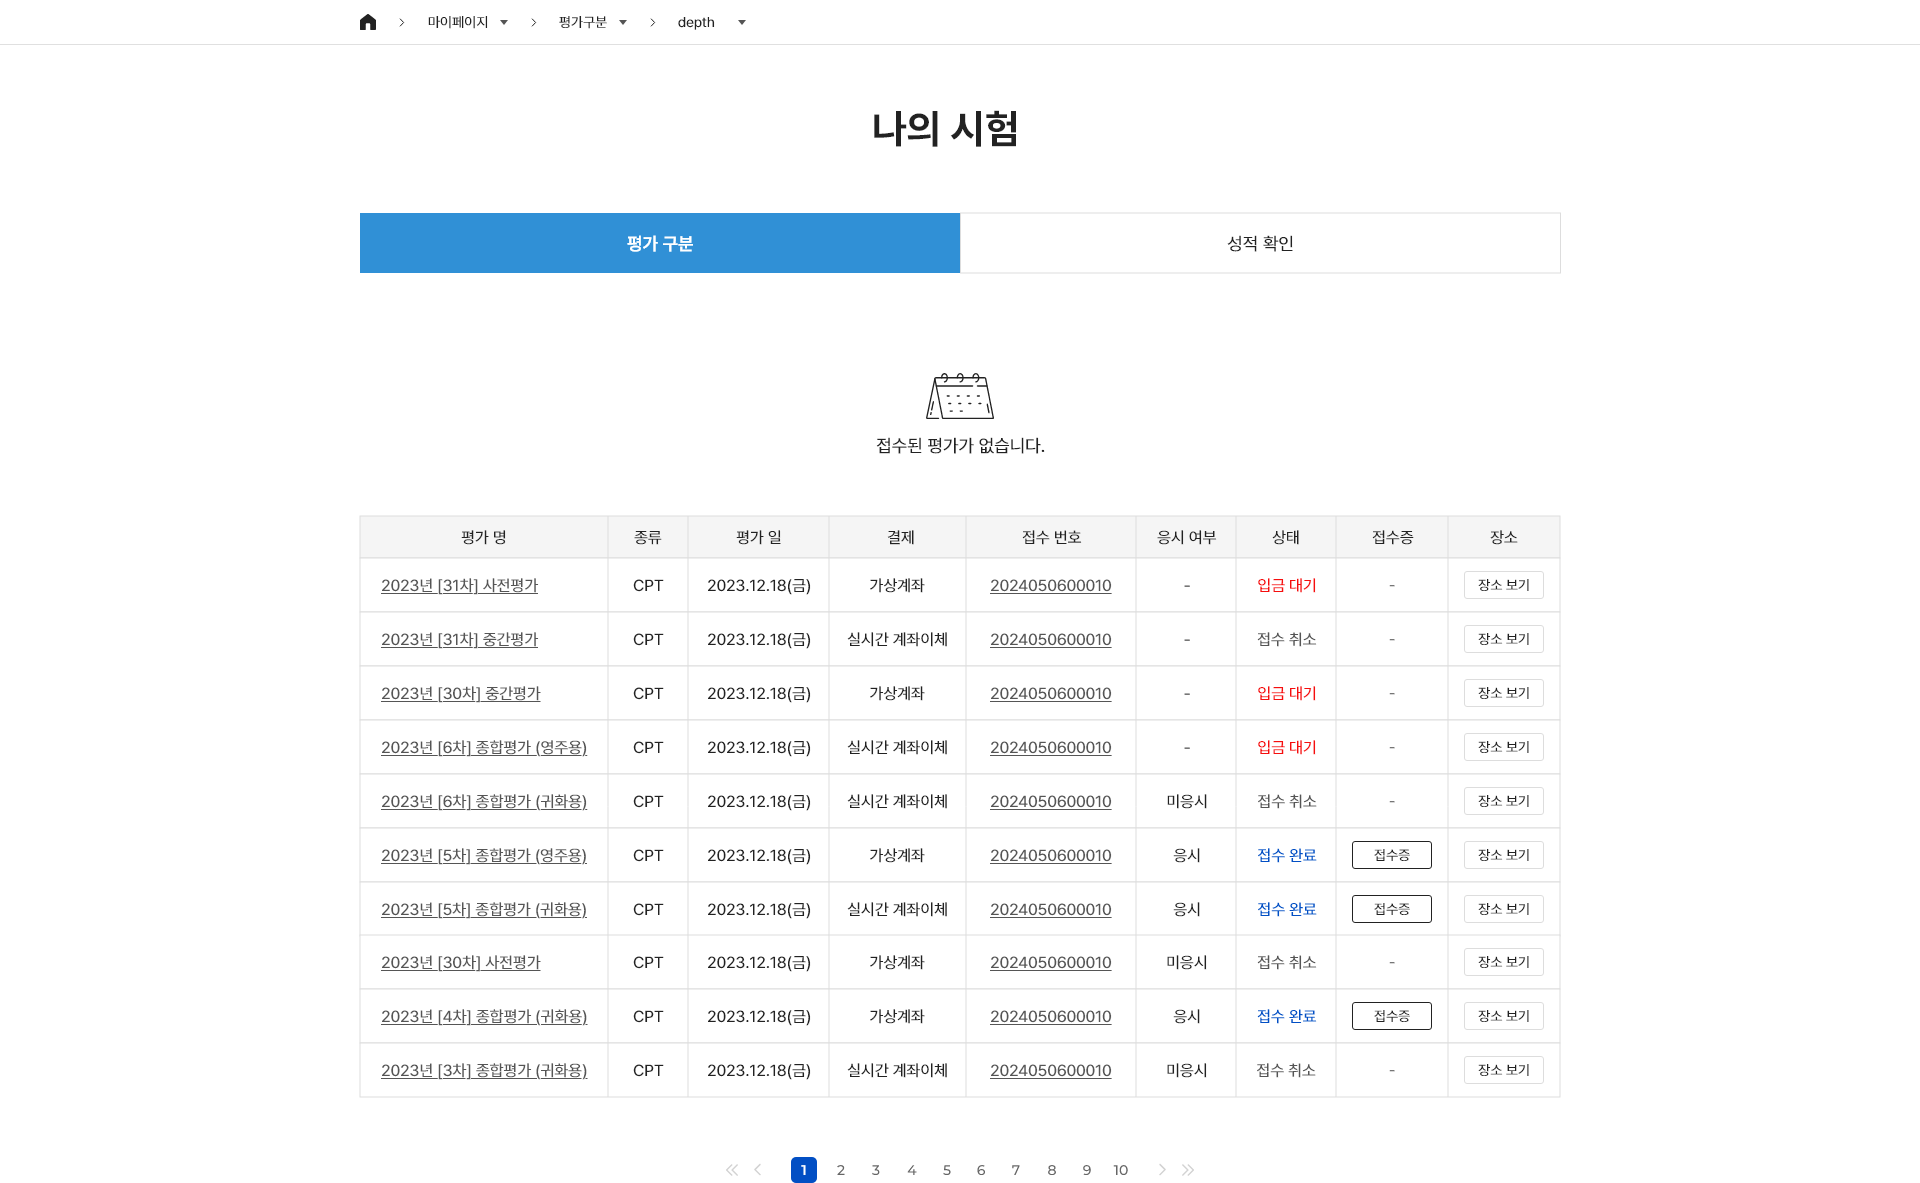
Task: Open 2023년 [4차] 종합평가 (귀화용) link
Action: 484,1016
